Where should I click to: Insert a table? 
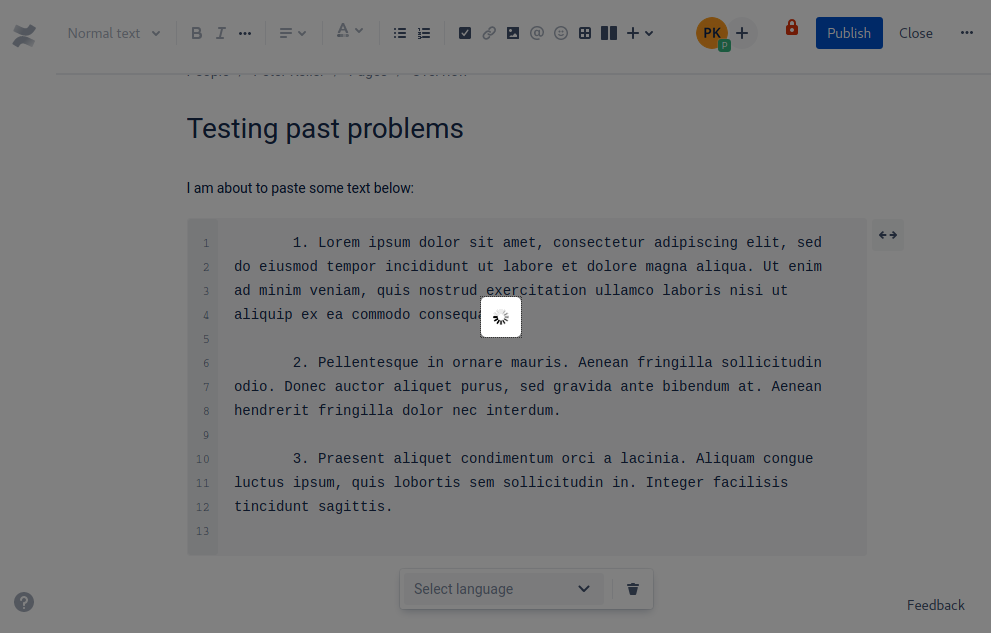click(585, 32)
